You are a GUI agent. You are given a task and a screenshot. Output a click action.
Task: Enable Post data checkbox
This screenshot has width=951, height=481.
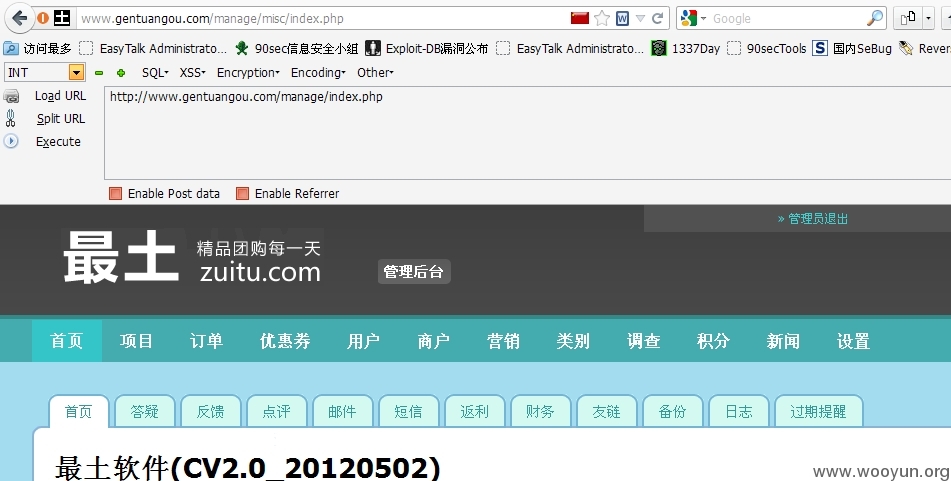click(115, 193)
